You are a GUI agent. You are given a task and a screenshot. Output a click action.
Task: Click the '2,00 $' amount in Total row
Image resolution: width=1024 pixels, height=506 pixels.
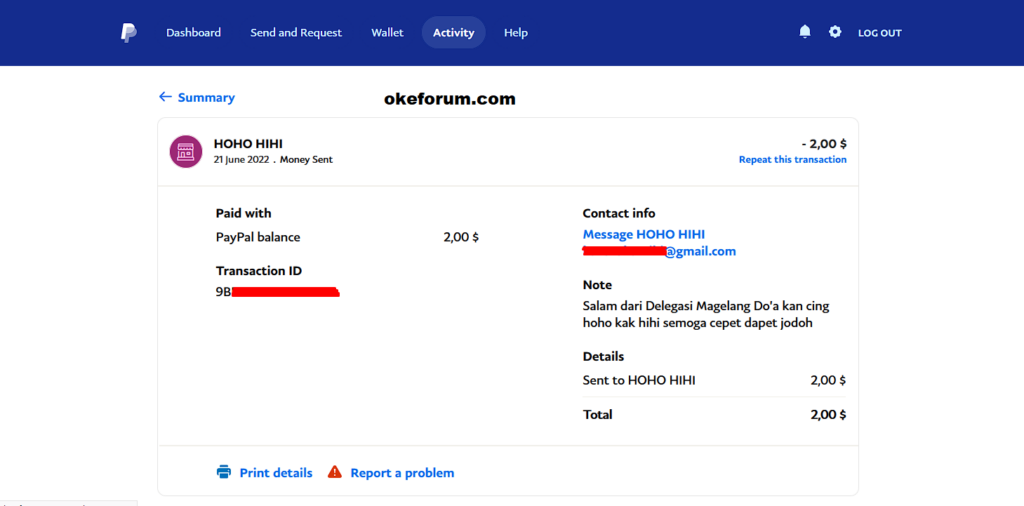point(829,415)
